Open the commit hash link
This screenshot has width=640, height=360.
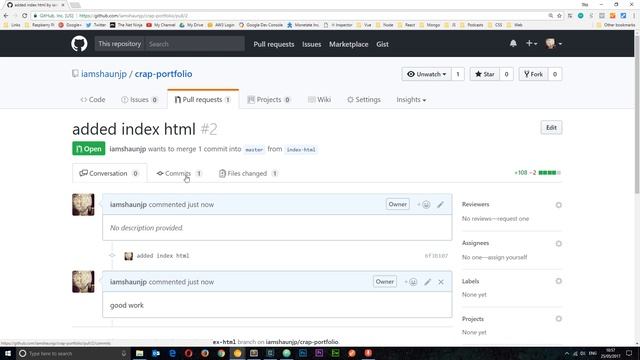coord(436,256)
